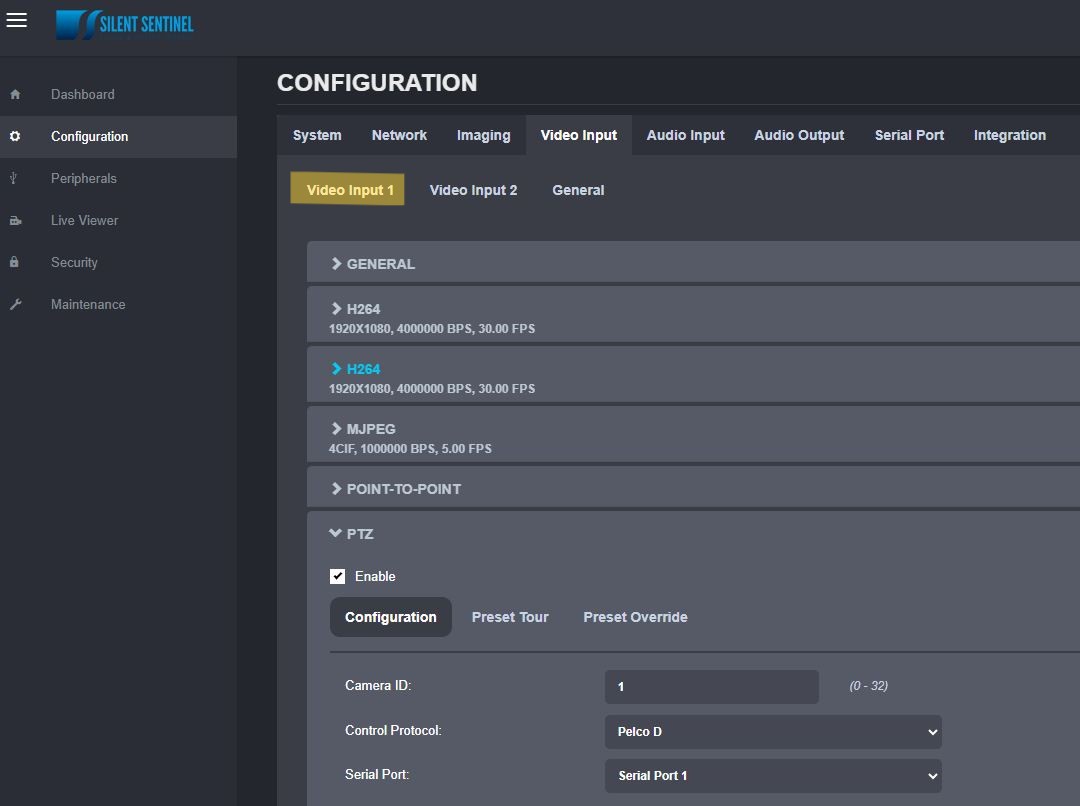Click the "Control Protocol:" label
The image size is (1080, 806).
[393, 730]
